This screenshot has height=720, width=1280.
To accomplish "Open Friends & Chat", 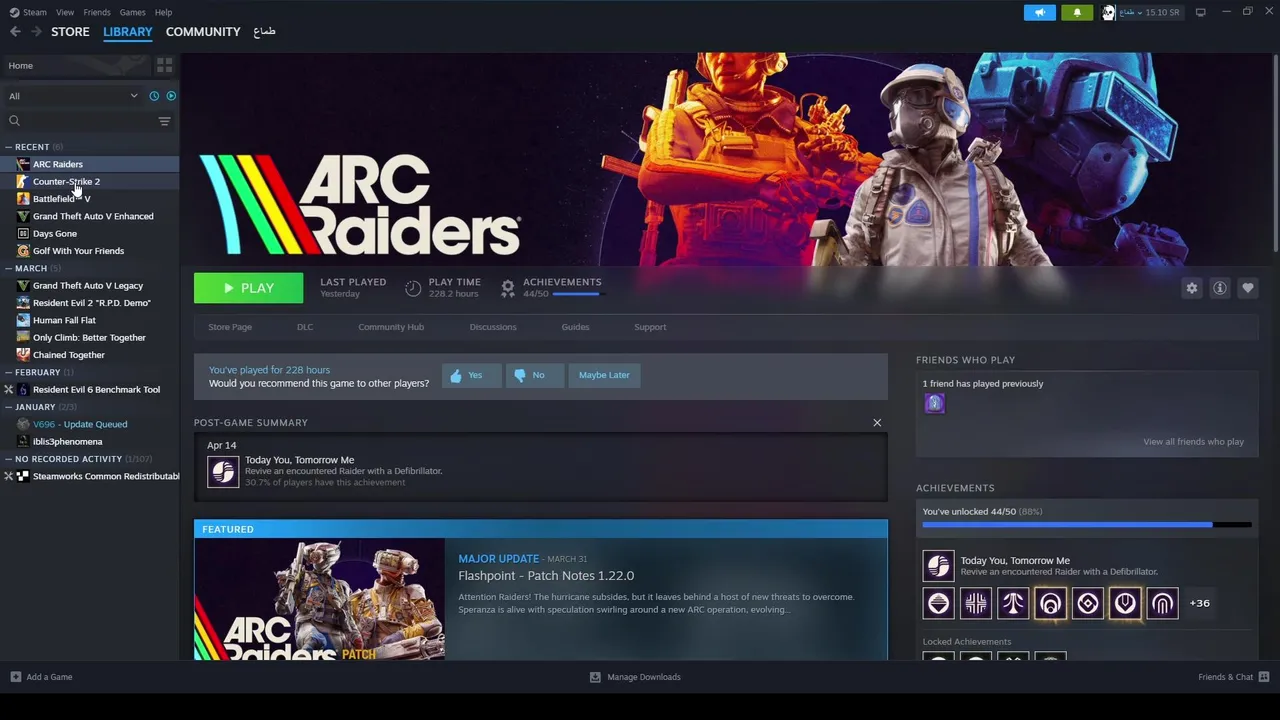I will (x=1234, y=677).
